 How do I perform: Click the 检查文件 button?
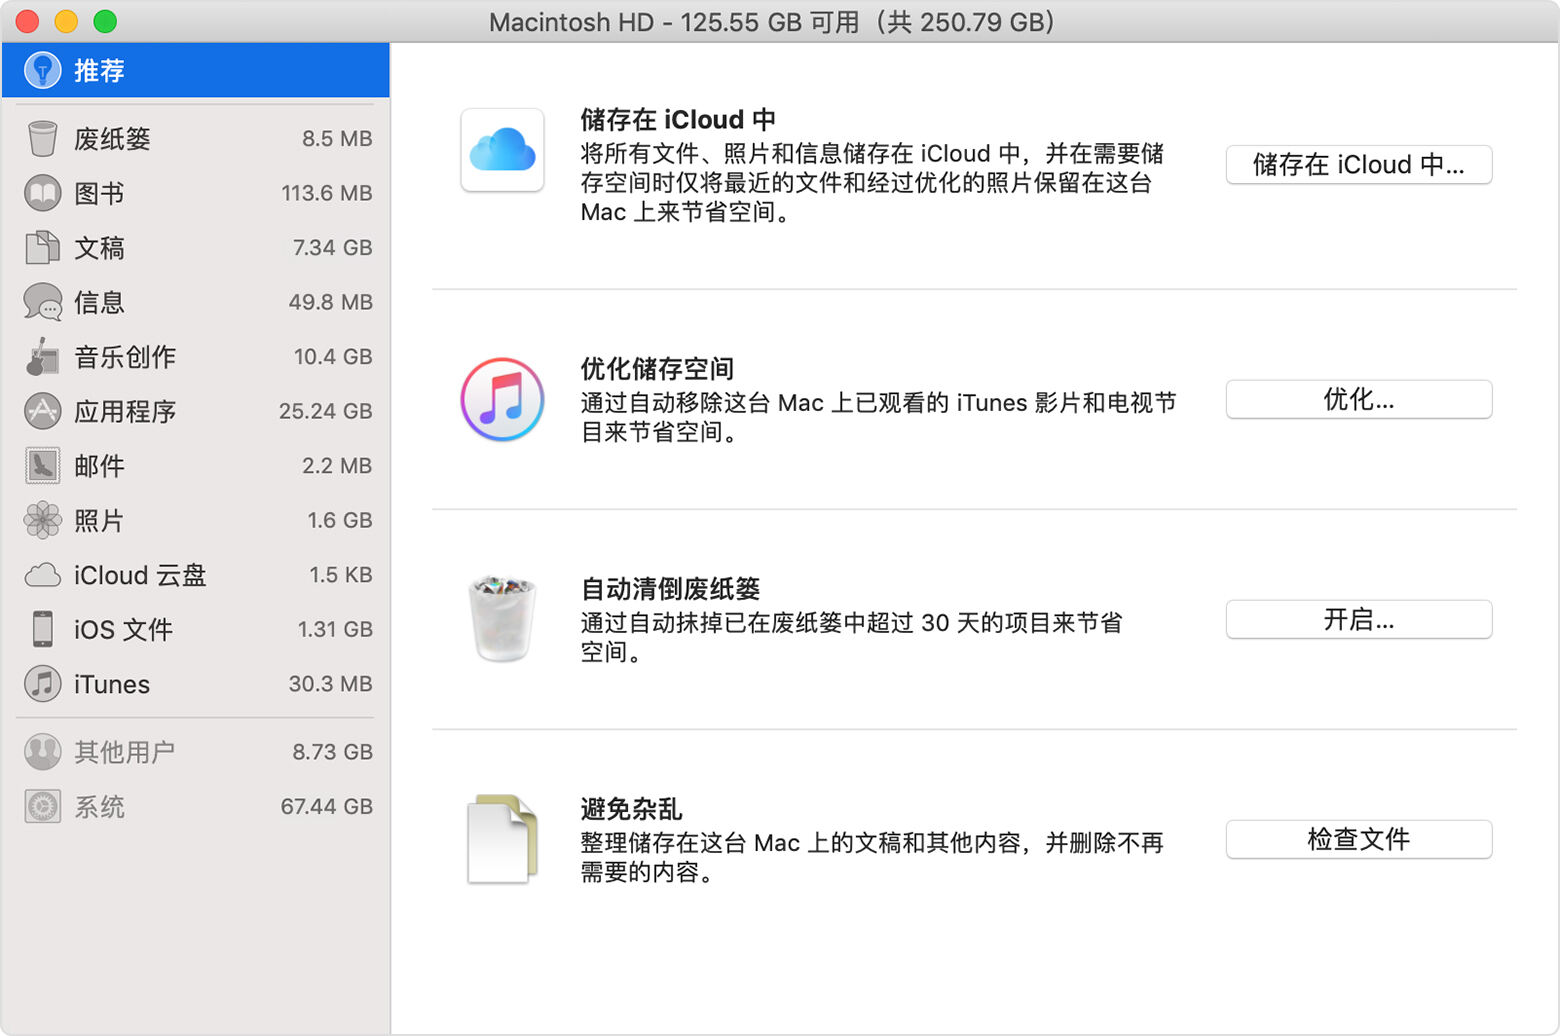pos(1359,840)
